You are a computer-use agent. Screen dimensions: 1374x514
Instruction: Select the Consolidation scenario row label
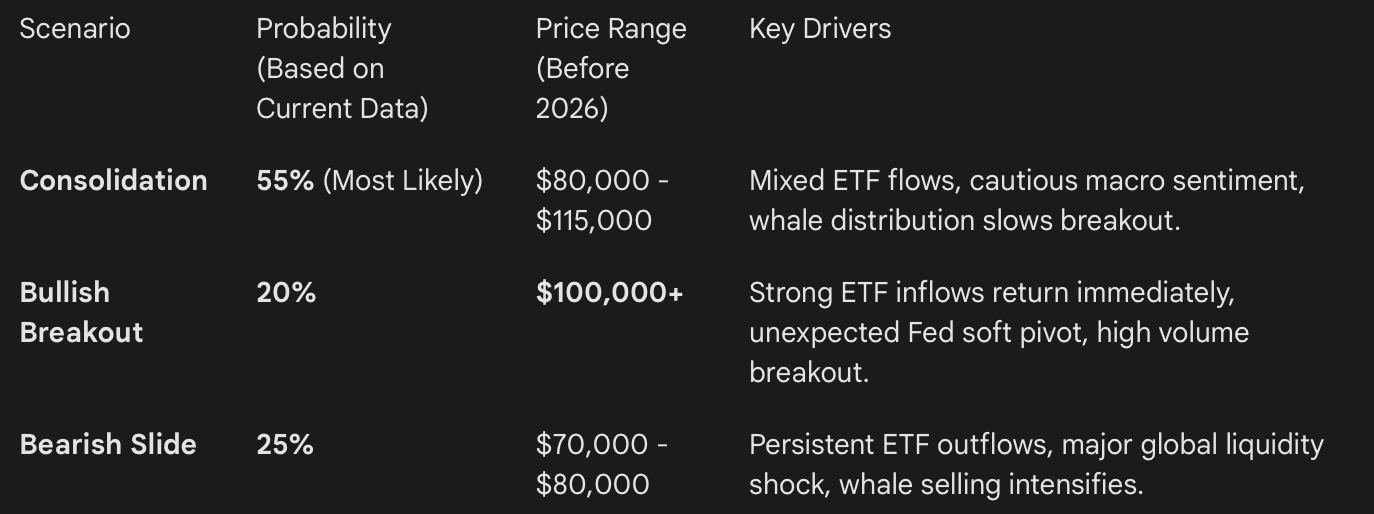point(113,180)
